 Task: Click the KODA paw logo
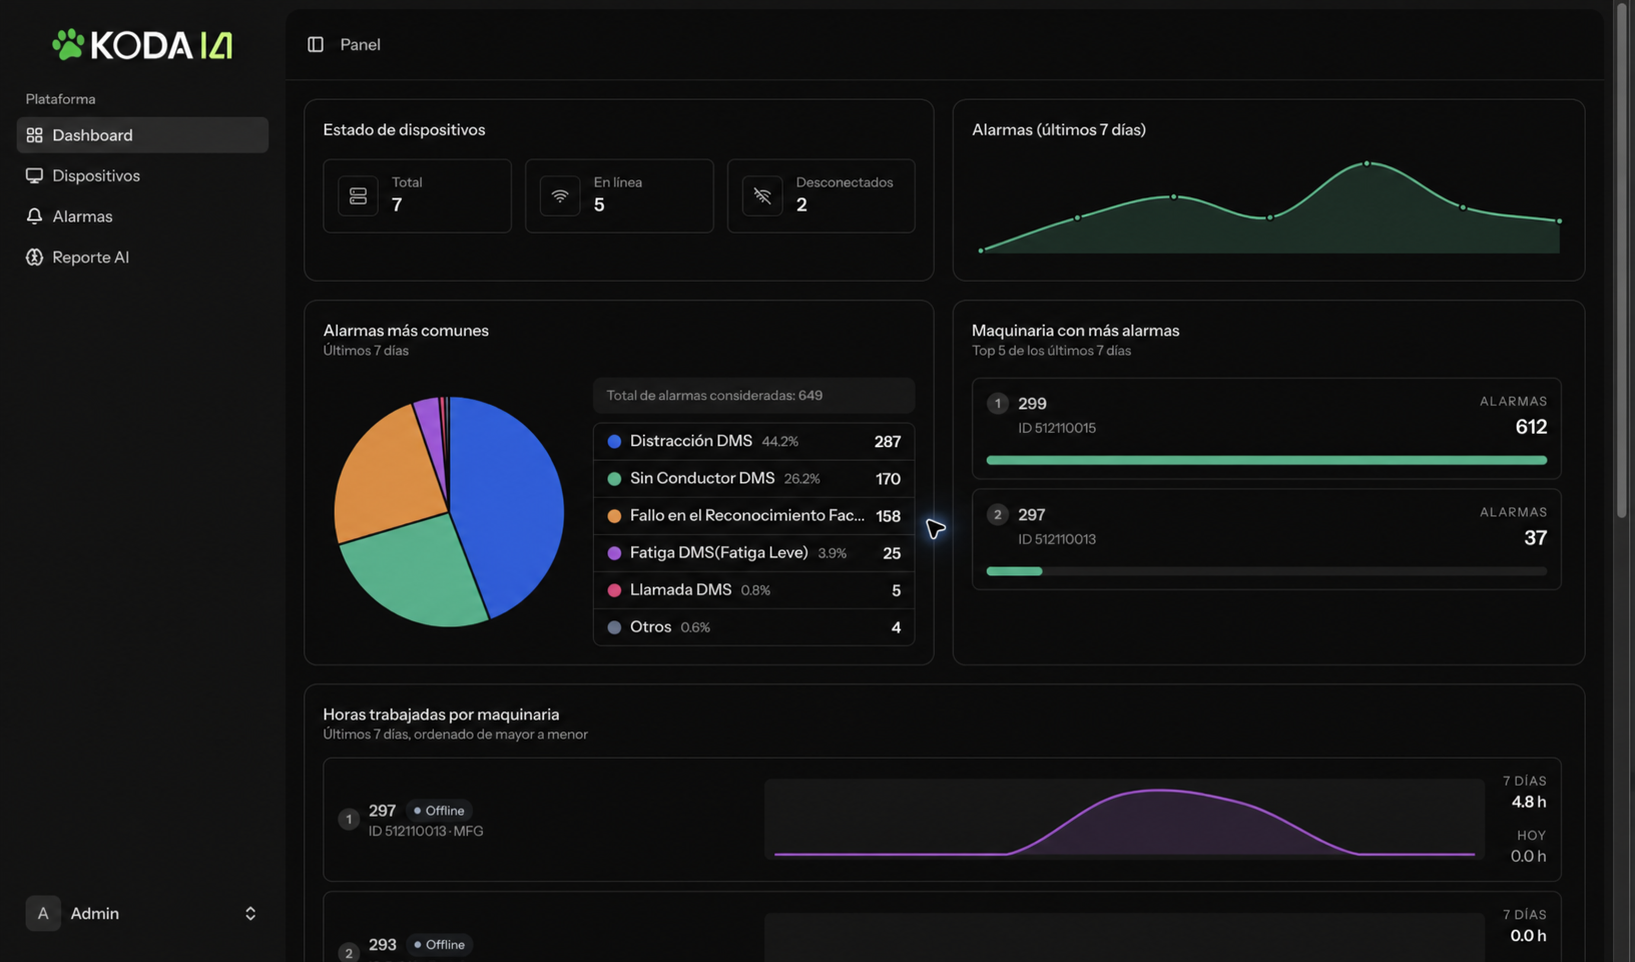point(67,44)
